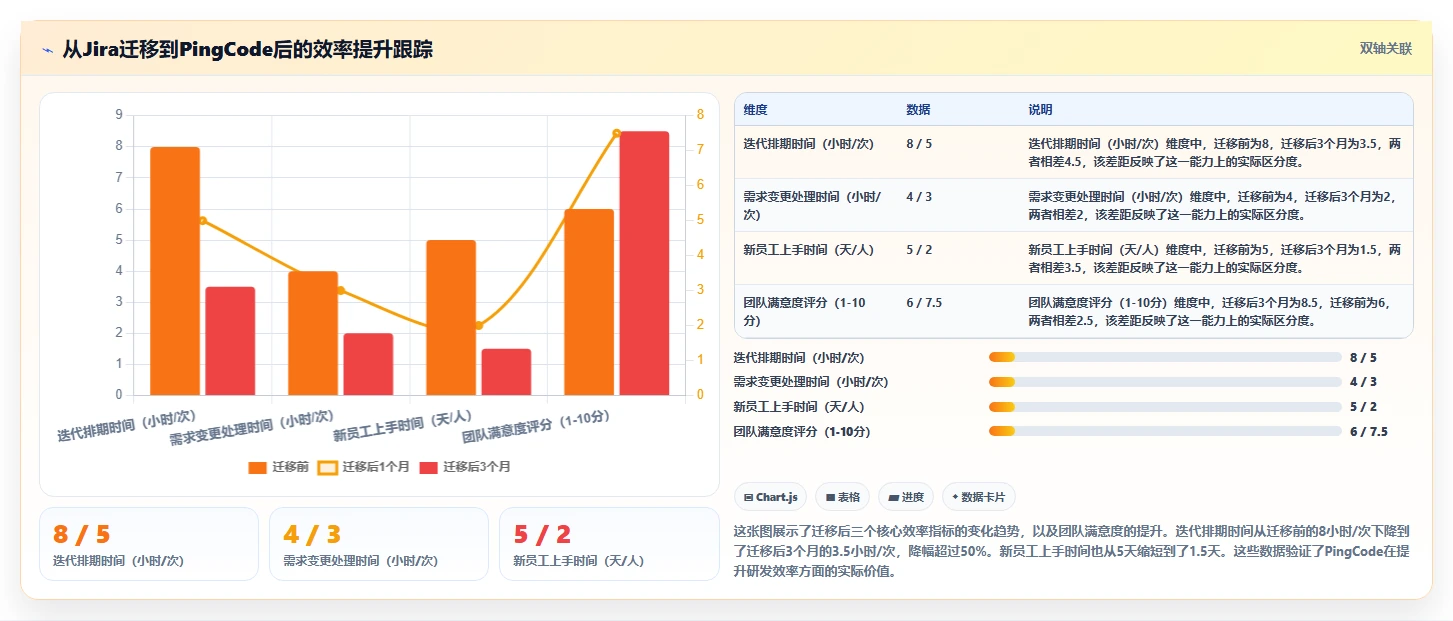Click the right axis tick label 8
Screen dimensions: 1453x621
[x=700, y=115]
